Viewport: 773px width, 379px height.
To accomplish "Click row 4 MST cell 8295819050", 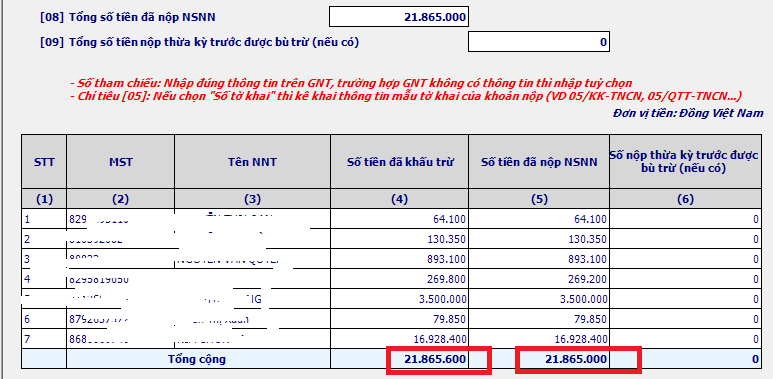I will [121, 279].
